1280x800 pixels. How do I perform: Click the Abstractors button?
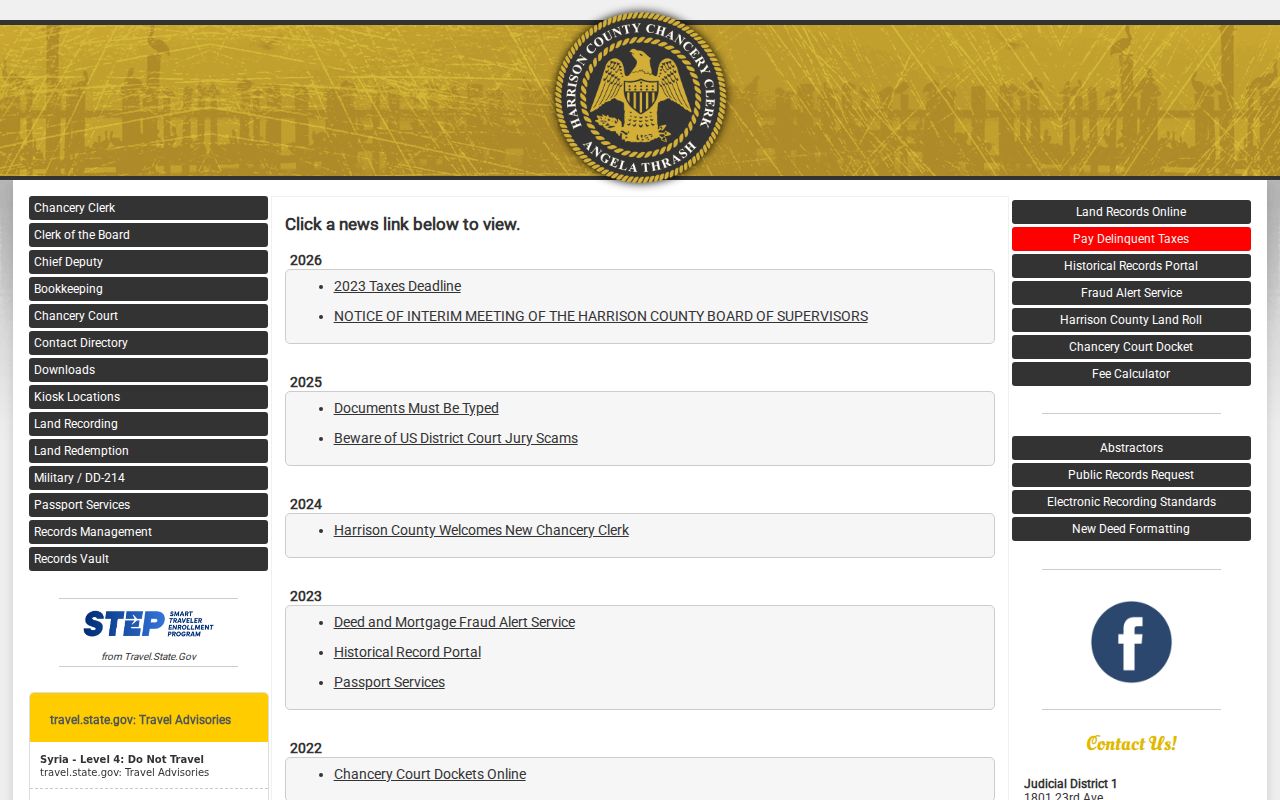point(1131,448)
